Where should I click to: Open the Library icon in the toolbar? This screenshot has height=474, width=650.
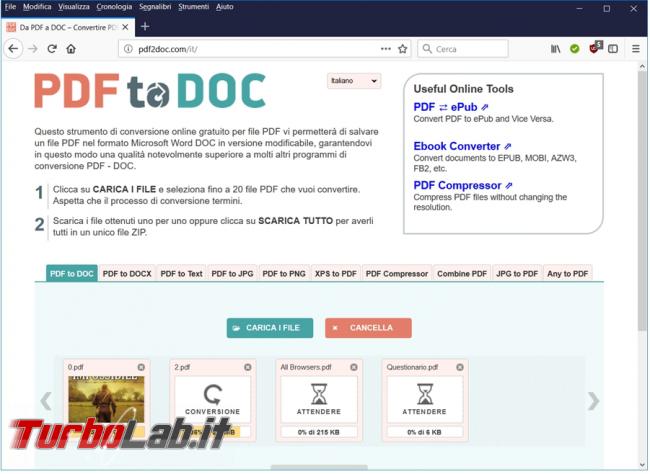click(x=555, y=49)
